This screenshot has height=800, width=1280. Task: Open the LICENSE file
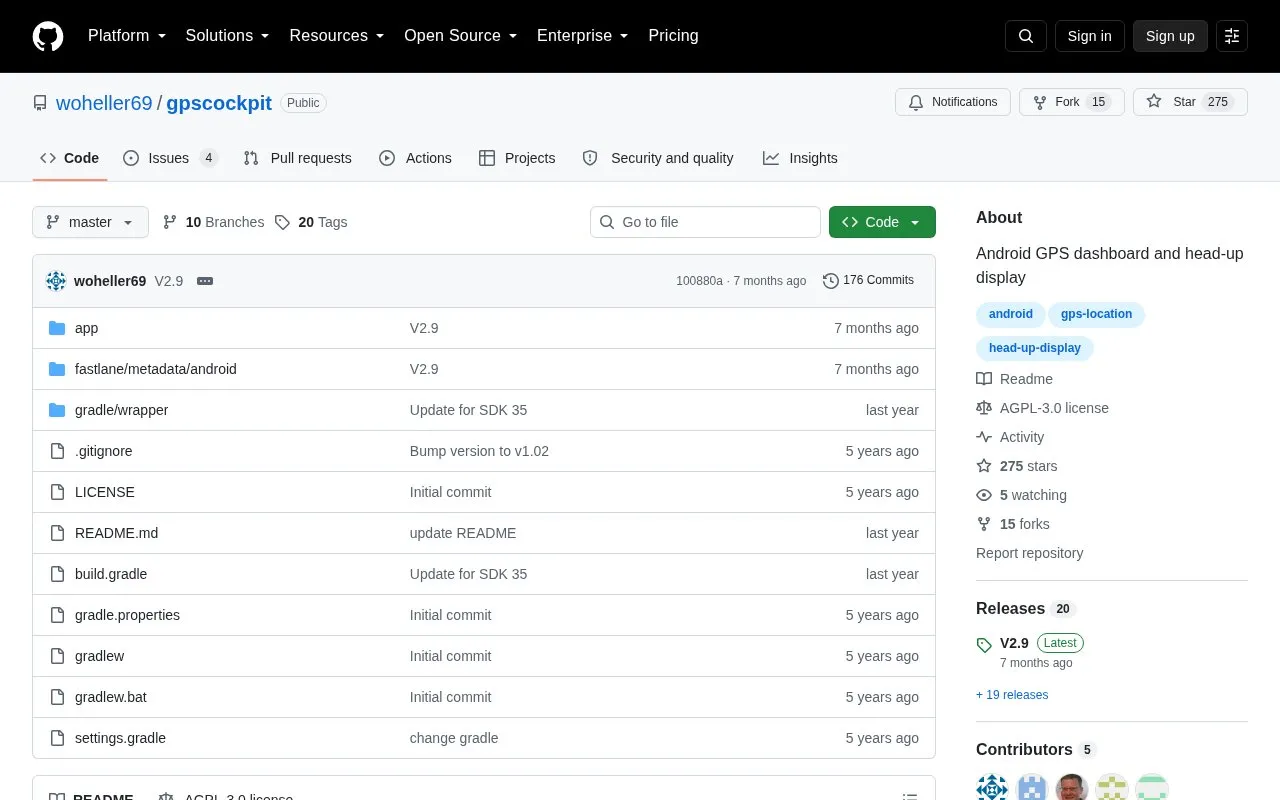pos(105,492)
